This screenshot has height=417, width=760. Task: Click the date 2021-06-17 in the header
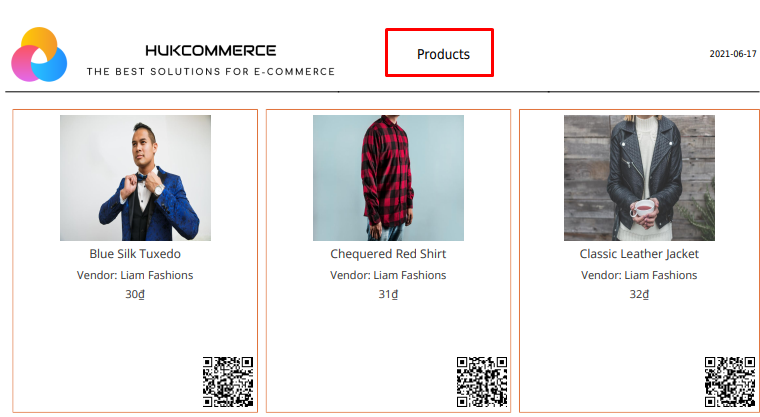point(733,54)
